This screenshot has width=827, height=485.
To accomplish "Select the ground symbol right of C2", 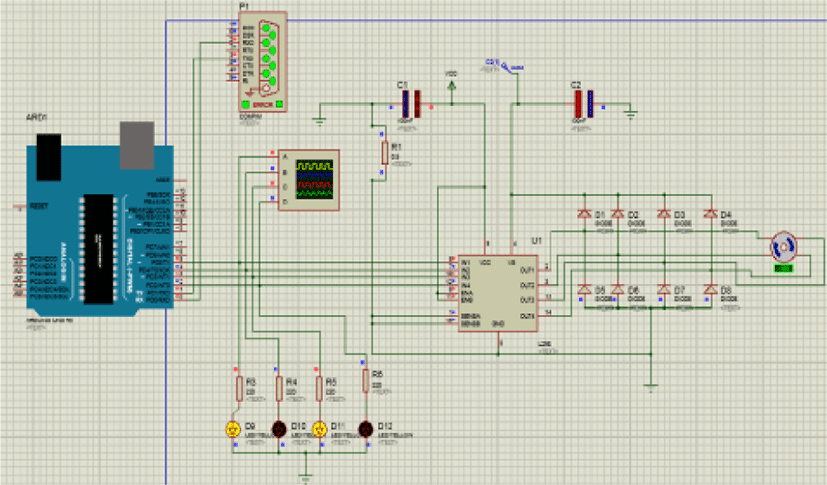I will (630, 113).
